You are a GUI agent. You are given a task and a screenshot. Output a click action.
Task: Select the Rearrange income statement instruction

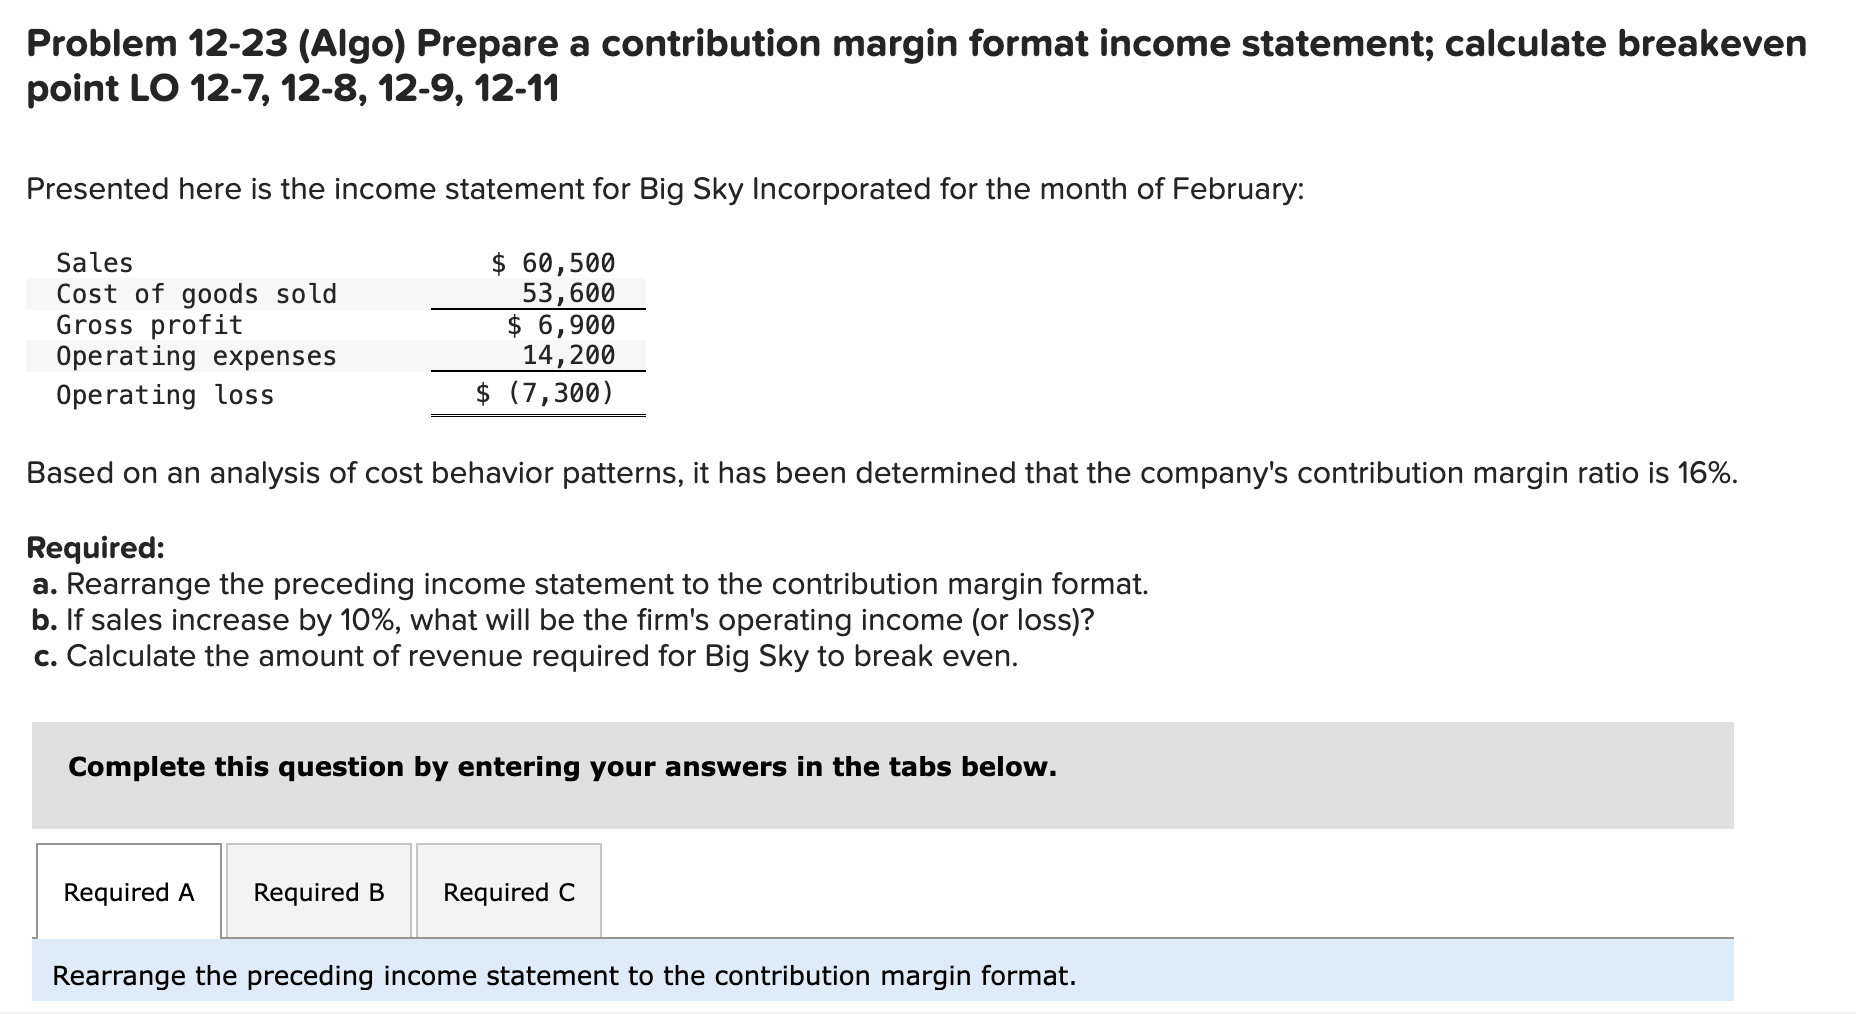tap(563, 975)
